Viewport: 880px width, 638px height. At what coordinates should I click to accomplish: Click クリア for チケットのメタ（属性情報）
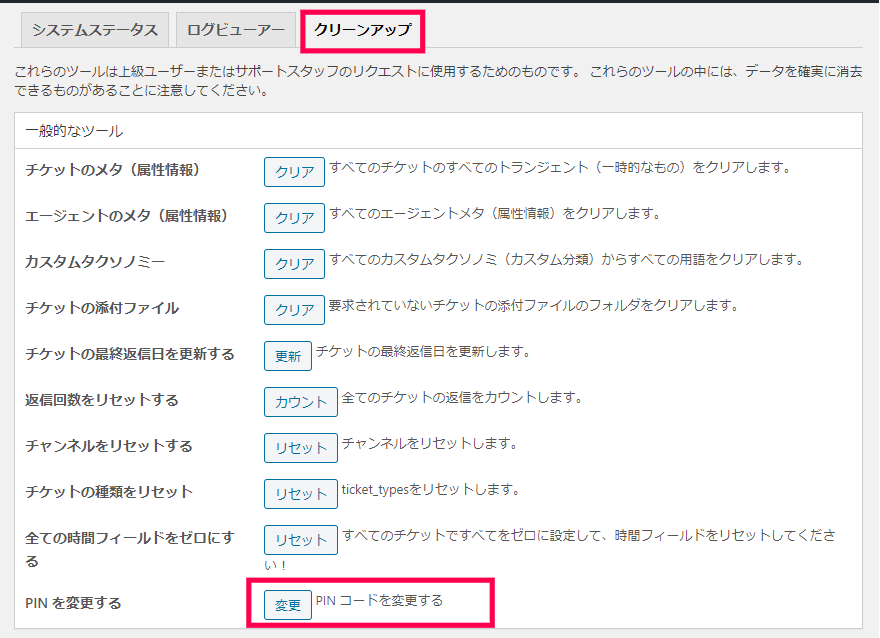point(294,172)
